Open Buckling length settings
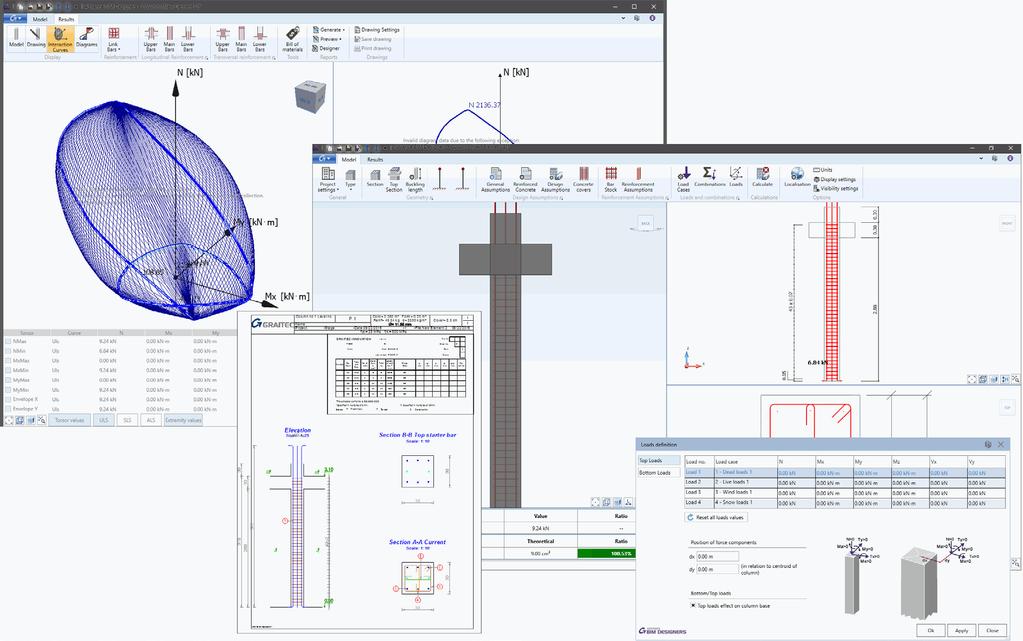1023x641 pixels. tap(415, 180)
